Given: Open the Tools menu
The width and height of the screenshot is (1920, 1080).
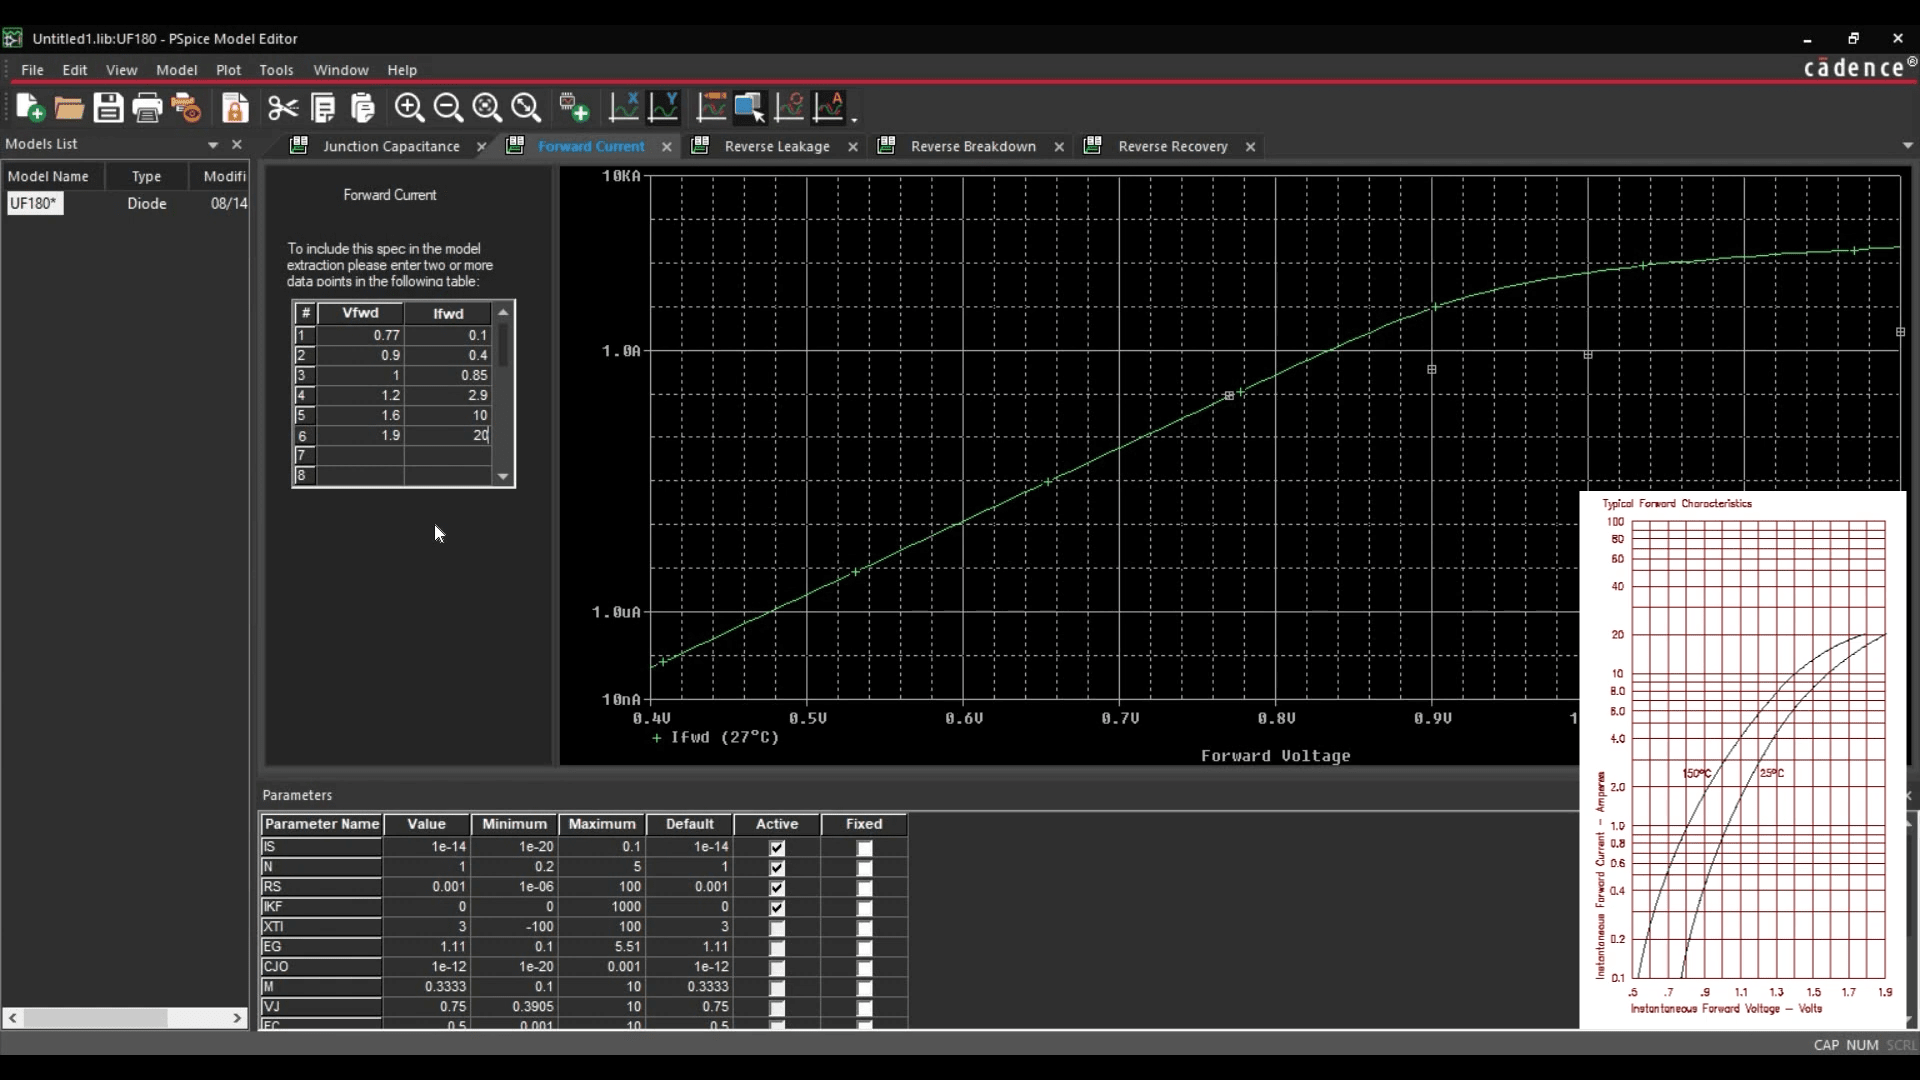Looking at the screenshot, I should pos(276,70).
